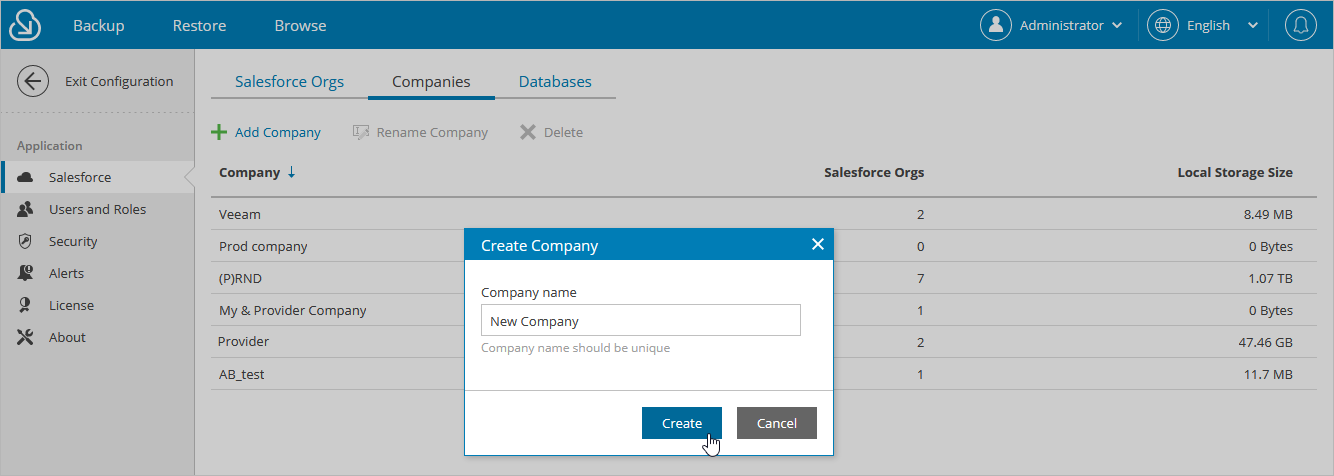
Task: Click the Salesforce cloud sidebar icon
Action: coord(26,178)
